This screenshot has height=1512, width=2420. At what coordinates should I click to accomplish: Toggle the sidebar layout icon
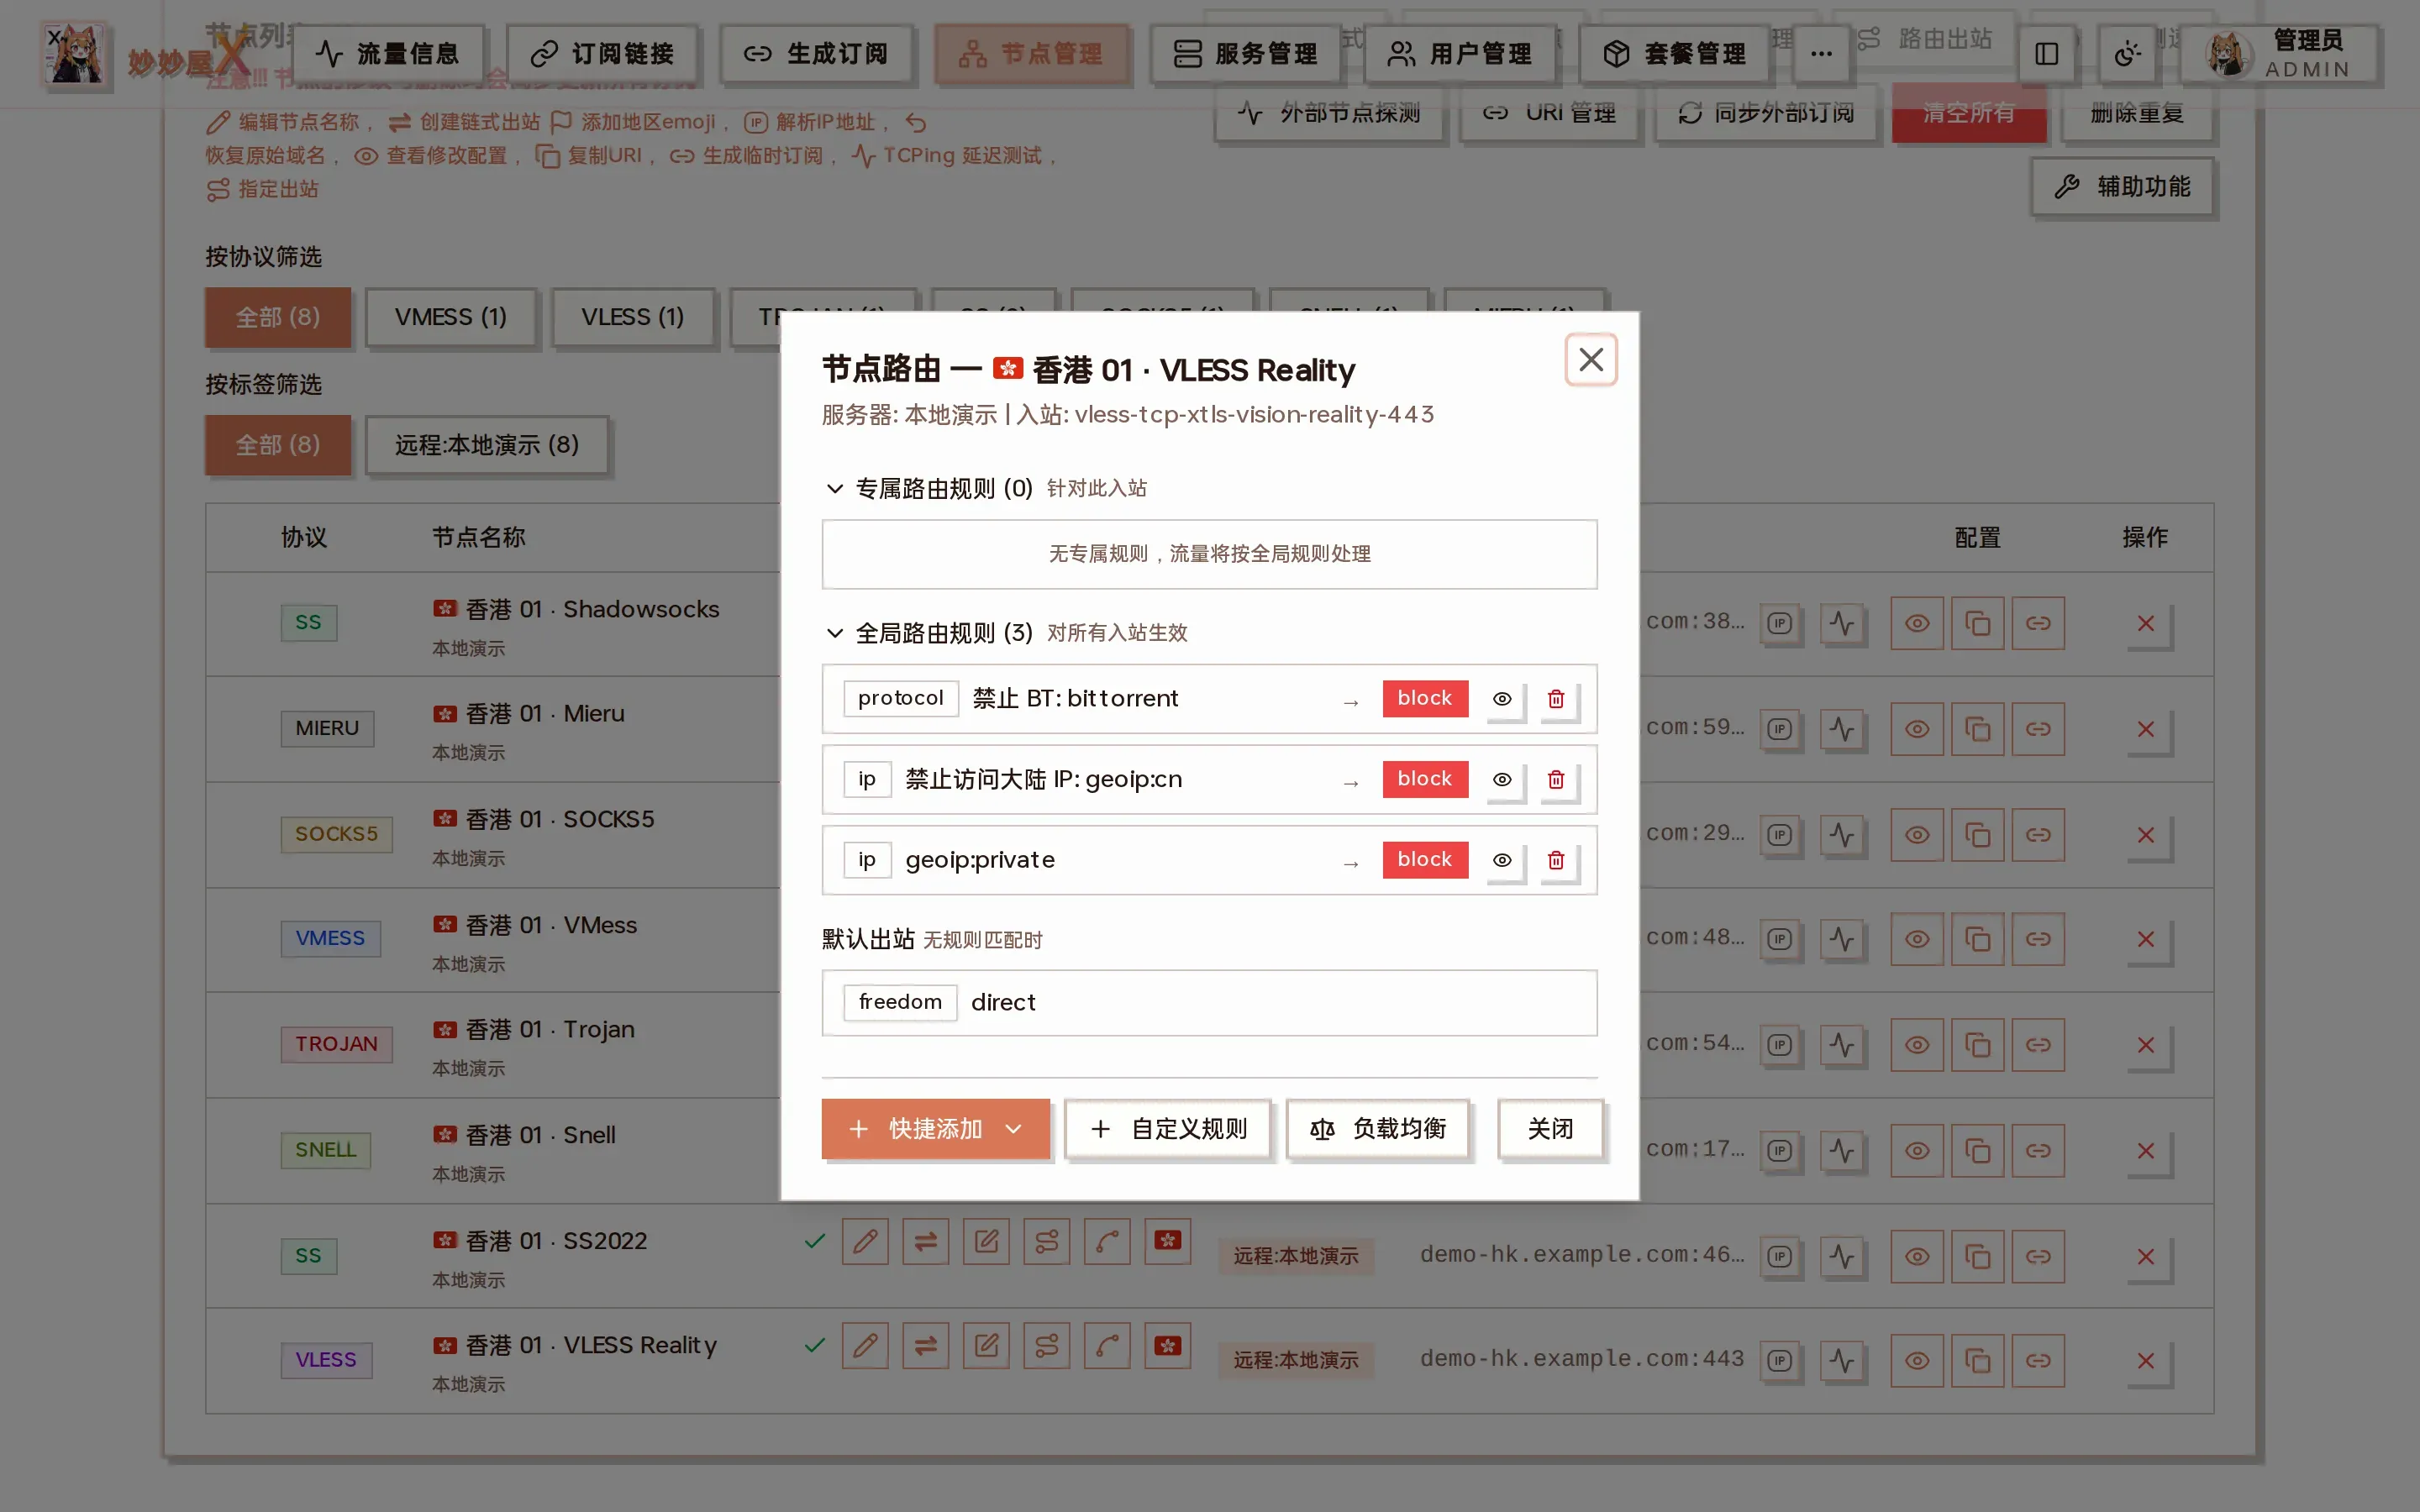[x=2046, y=54]
